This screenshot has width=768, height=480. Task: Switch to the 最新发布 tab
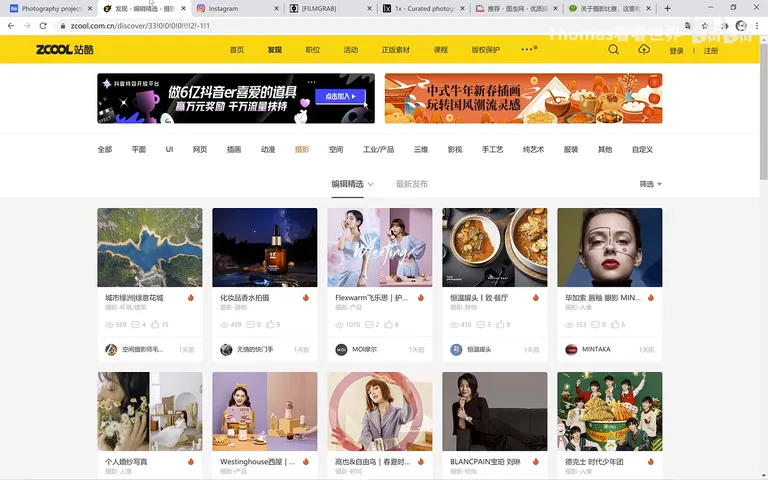click(411, 184)
